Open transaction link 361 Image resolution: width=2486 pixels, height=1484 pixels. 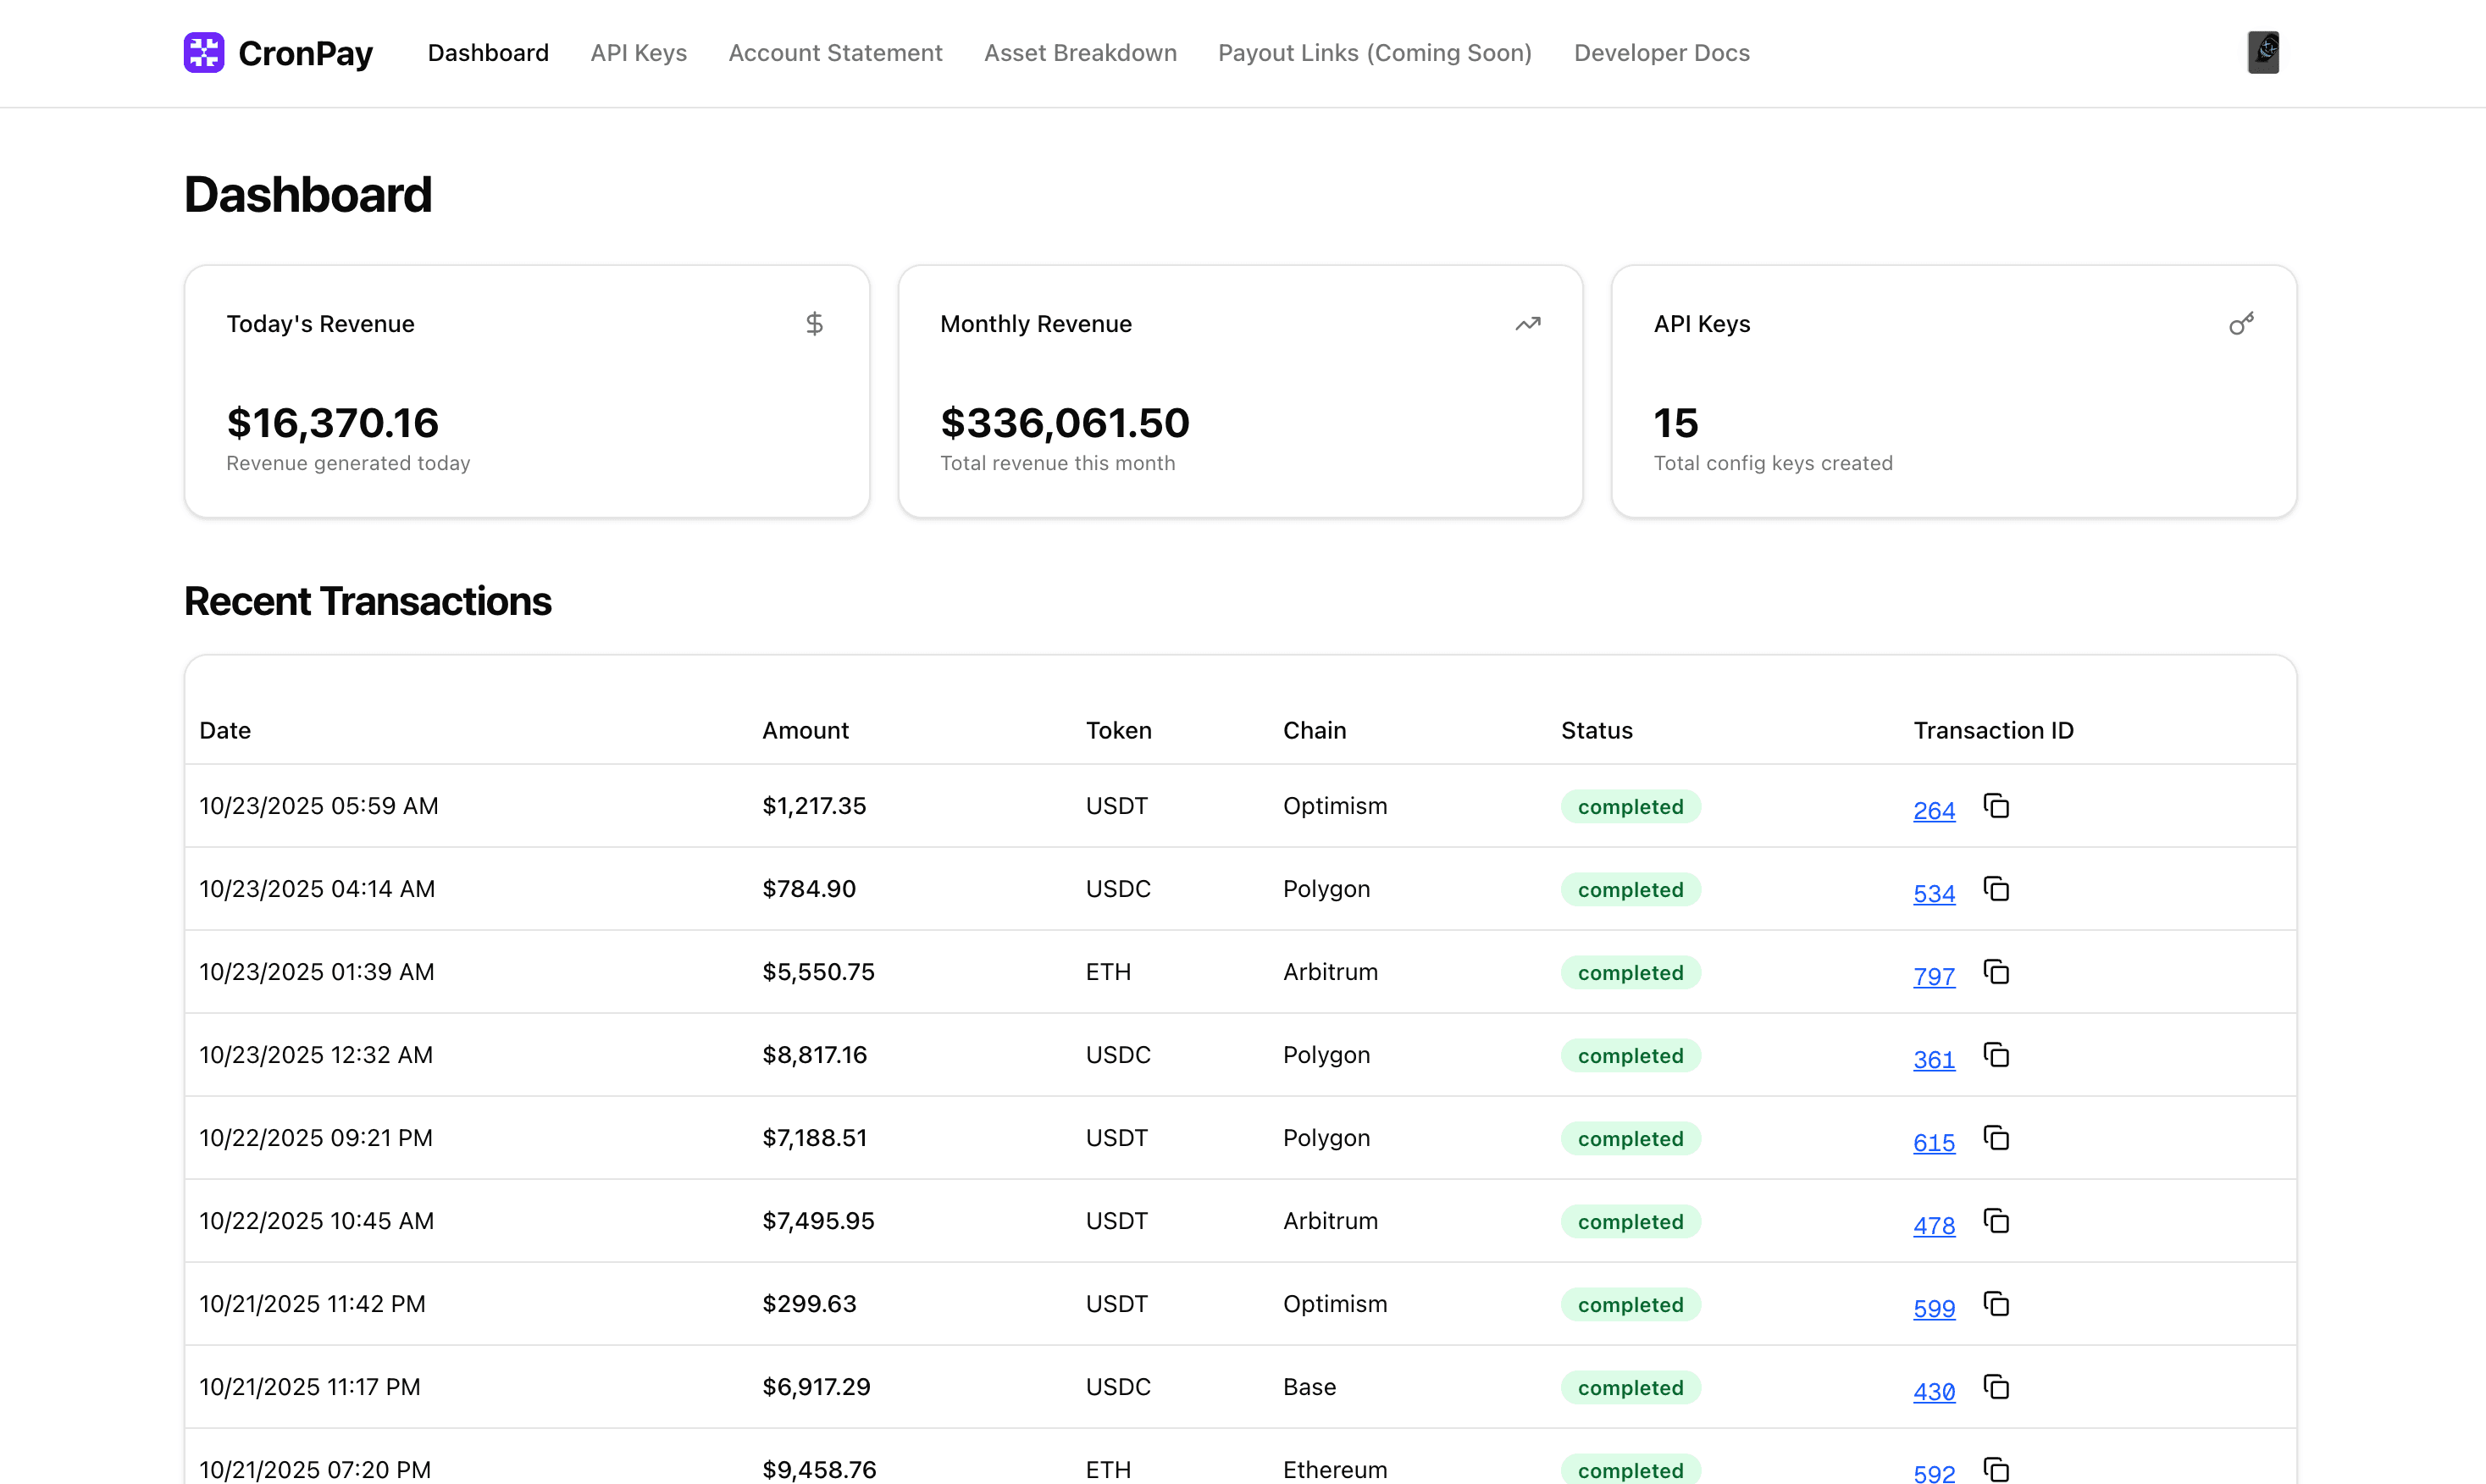[x=1933, y=1060]
